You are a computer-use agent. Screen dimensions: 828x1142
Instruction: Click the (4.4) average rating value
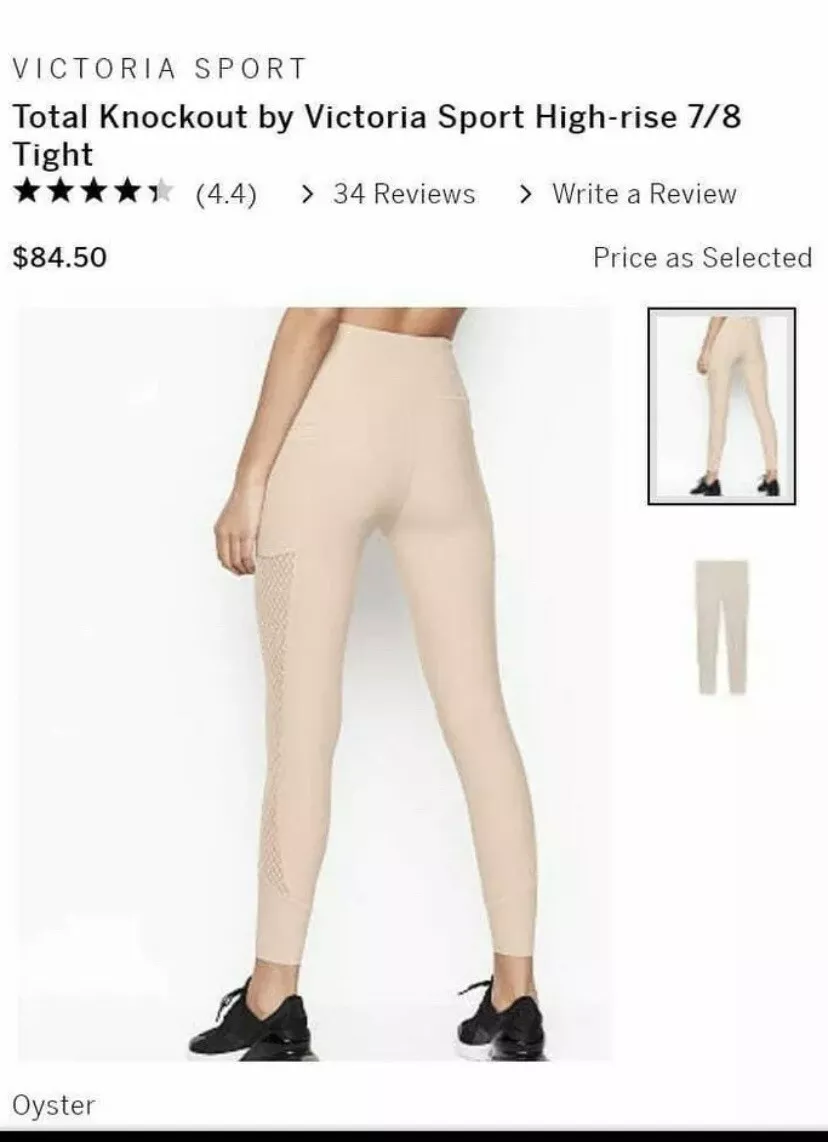tap(226, 194)
